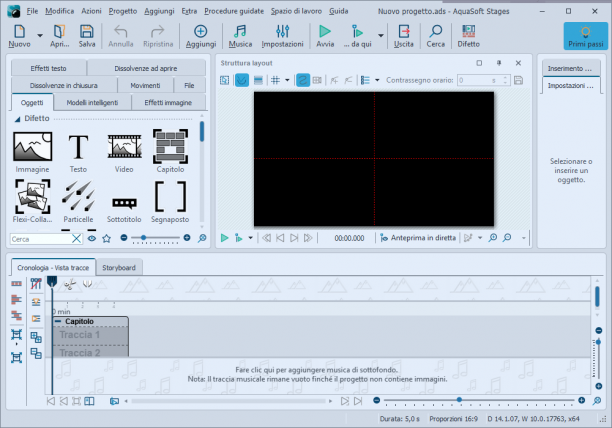Click Aggiungi plus icon in toolbar
Image resolution: width=612 pixels, height=428 pixels.
pyautogui.click(x=201, y=36)
